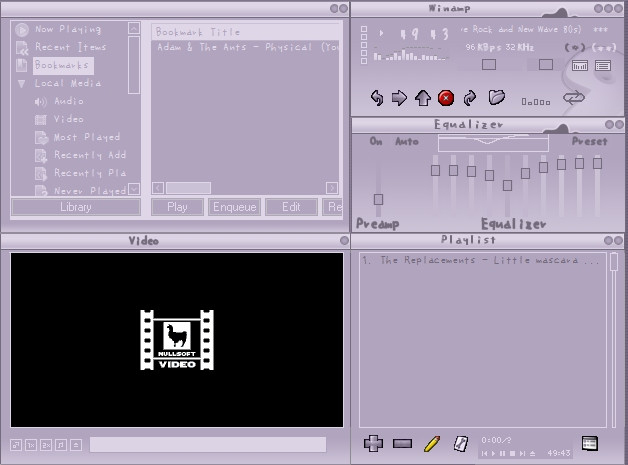Select Audio under Local Media
Viewport: 628px width, 465px height.
click(69, 101)
